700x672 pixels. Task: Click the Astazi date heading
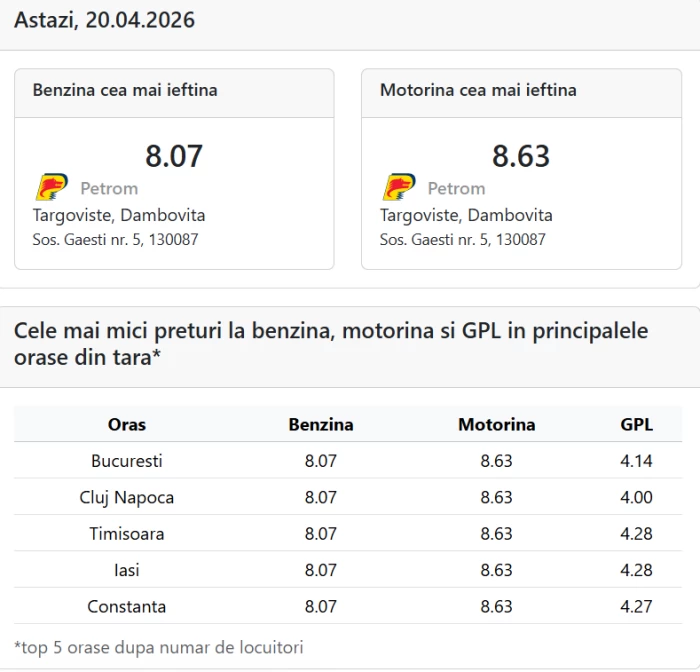click(x=105, y=20)
